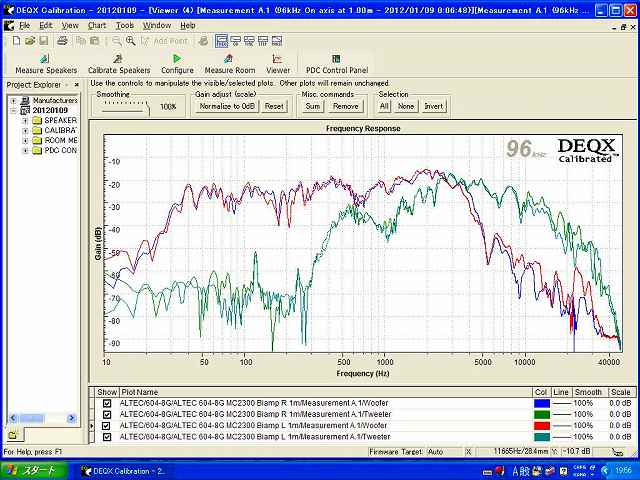Select the fifth chart view mode icon
640x480 pixels.
(x=277, y=40)
